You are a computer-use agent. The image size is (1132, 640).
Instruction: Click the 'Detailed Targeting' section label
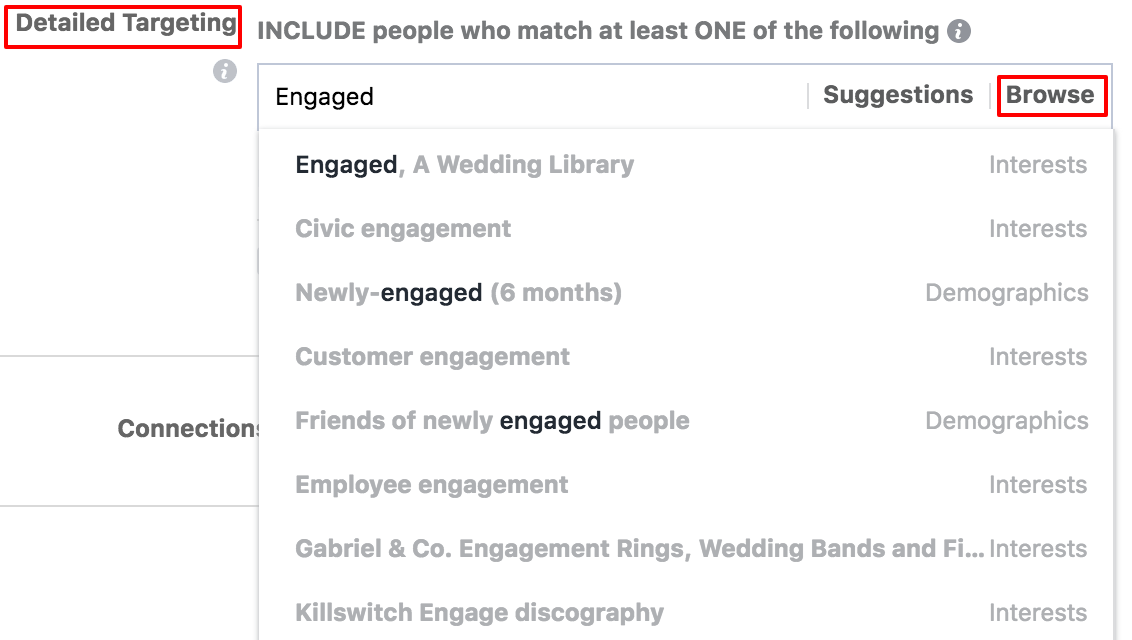click(x=123, y=25)
